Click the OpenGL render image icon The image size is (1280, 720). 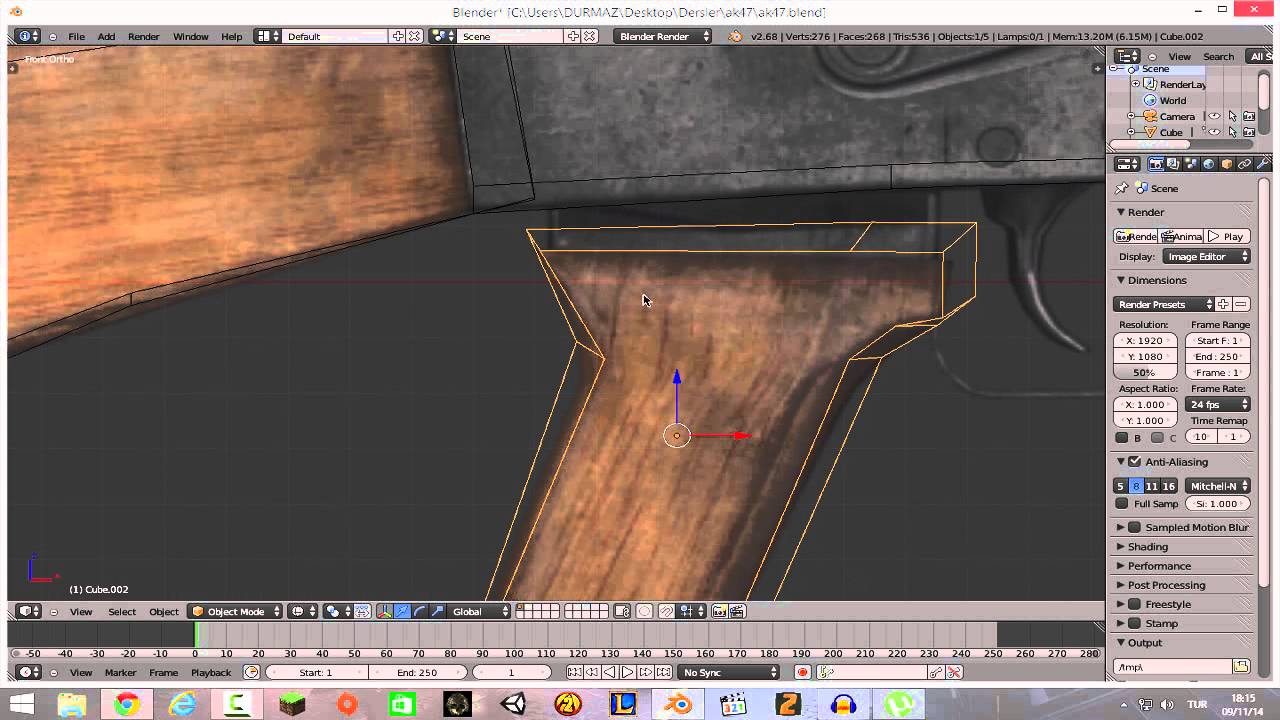[719, 611]
